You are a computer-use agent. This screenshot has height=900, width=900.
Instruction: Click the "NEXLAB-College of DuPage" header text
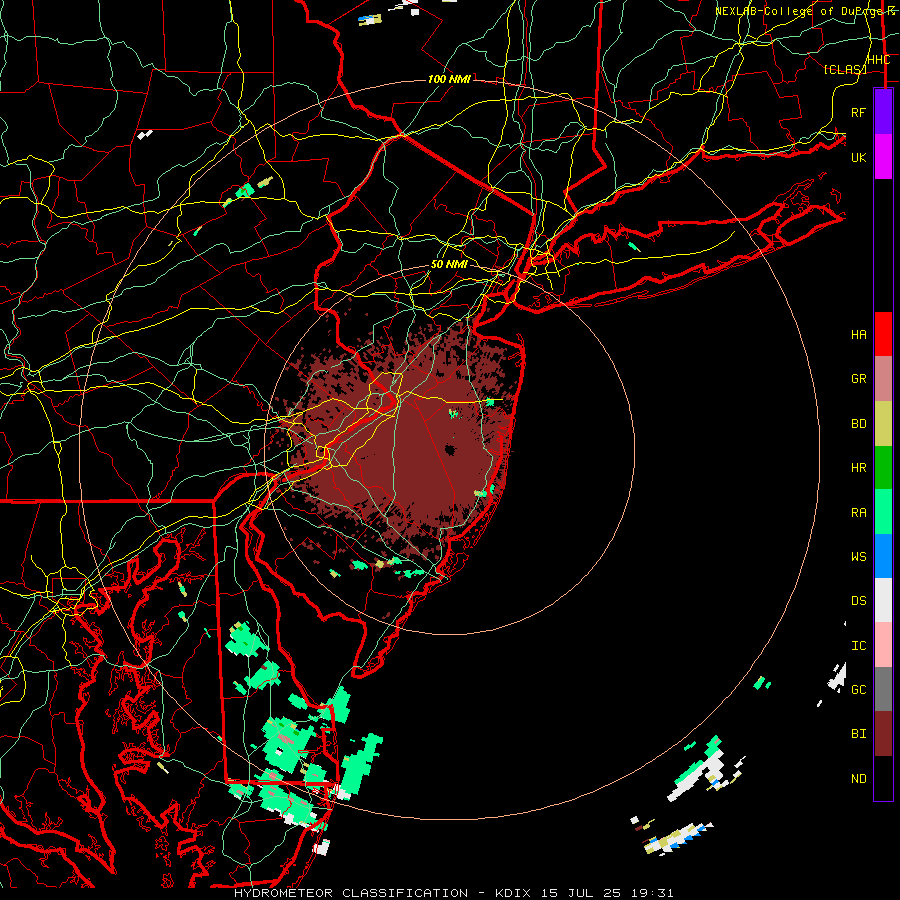pos(799,11)
